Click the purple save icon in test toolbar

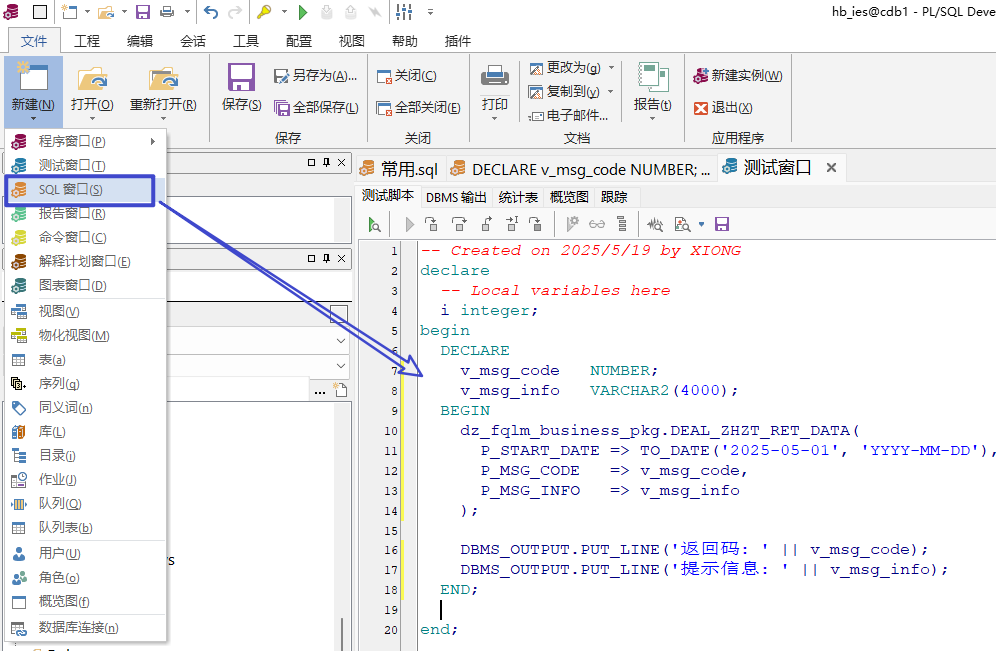tap(722, 224)
